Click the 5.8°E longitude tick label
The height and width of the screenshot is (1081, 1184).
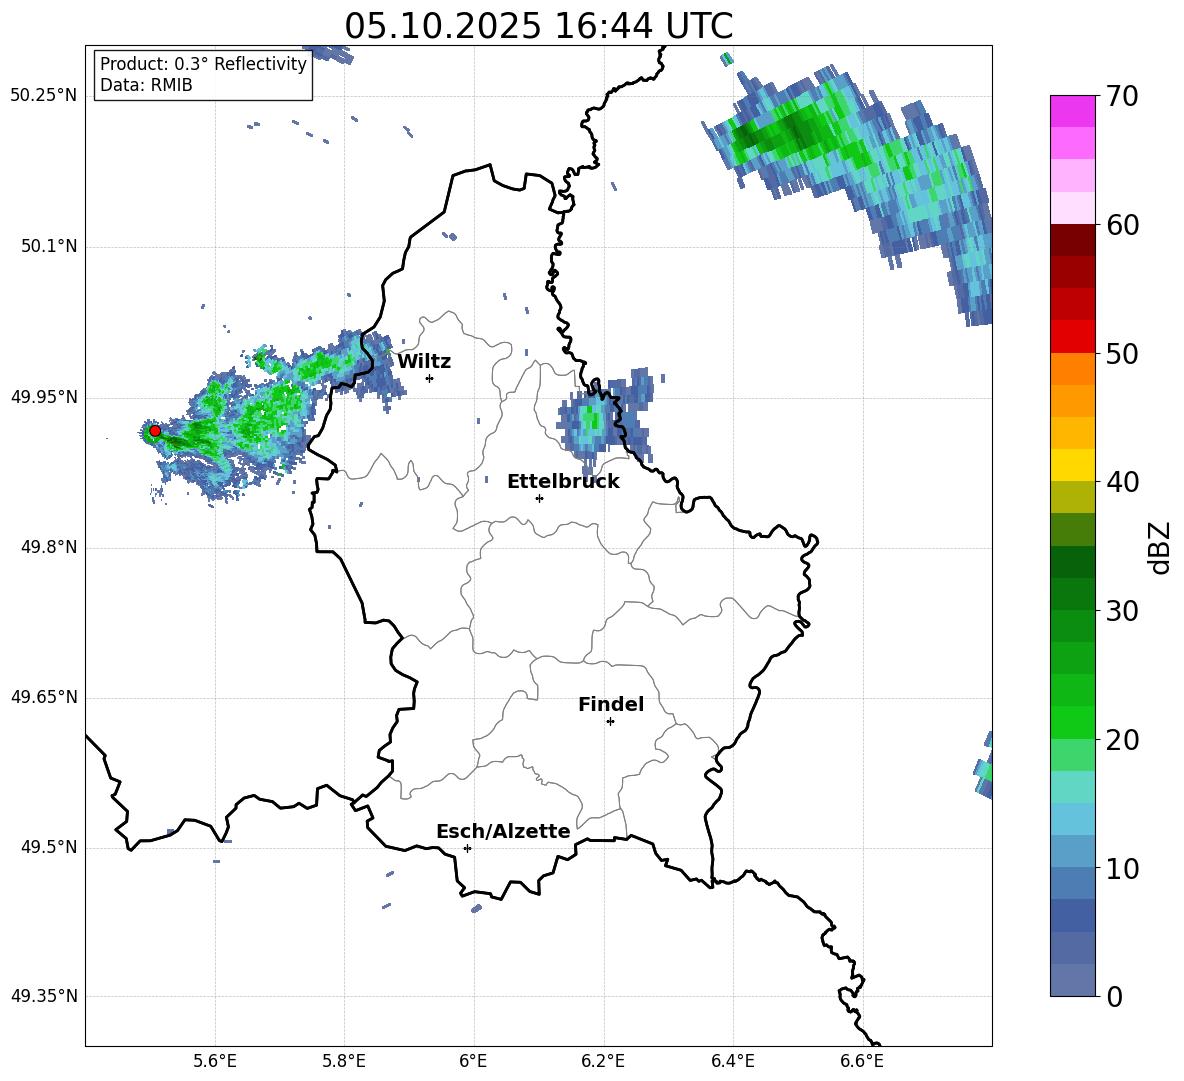[x=344, y=1061]
